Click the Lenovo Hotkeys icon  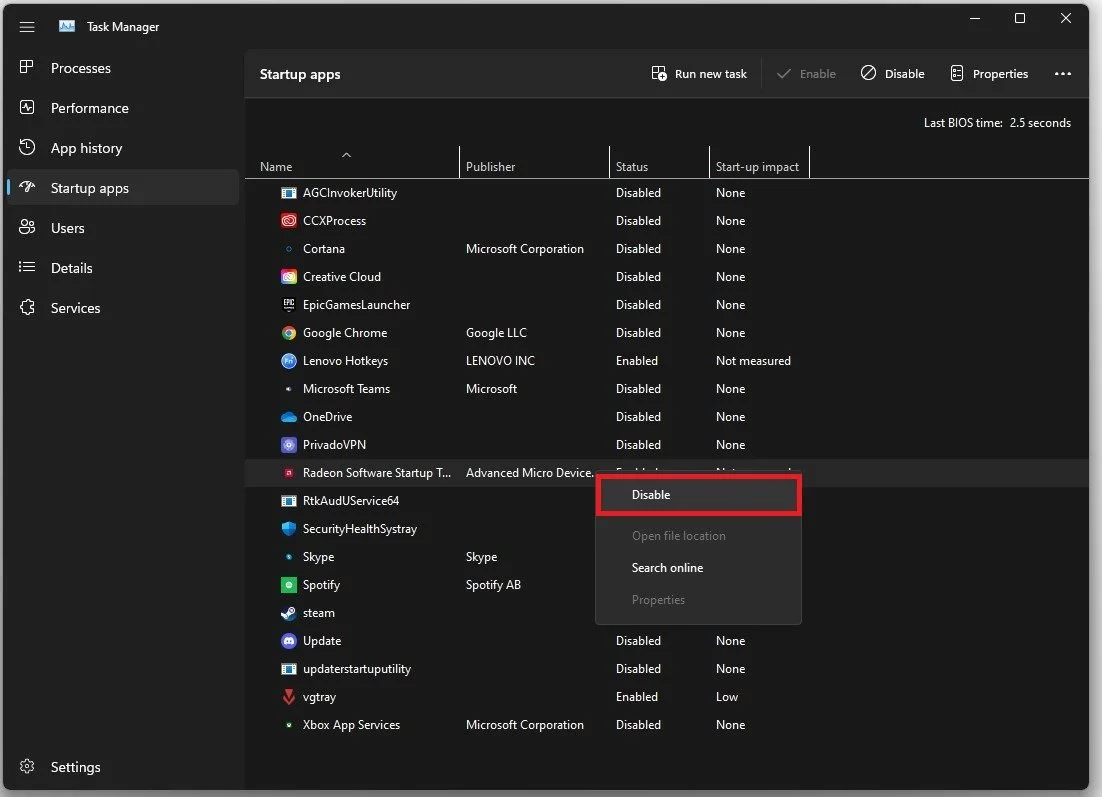(289, 361)
